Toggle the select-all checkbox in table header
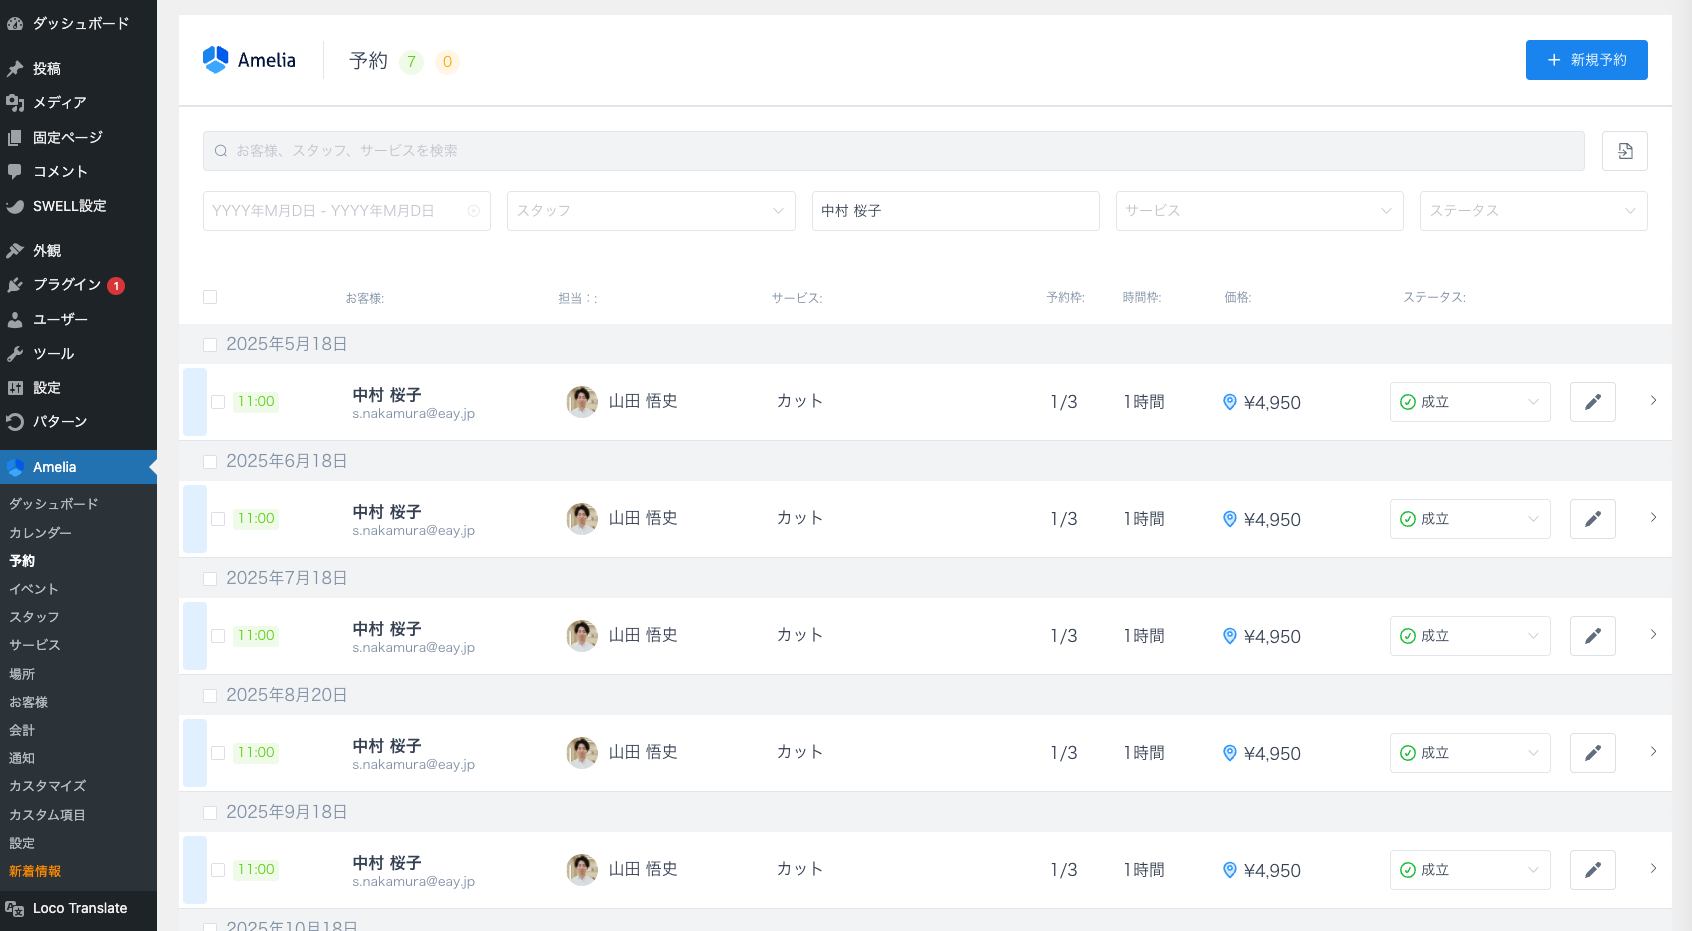Image resolution: width=1692 pixels, height=931 pixels. coord(210,297)
